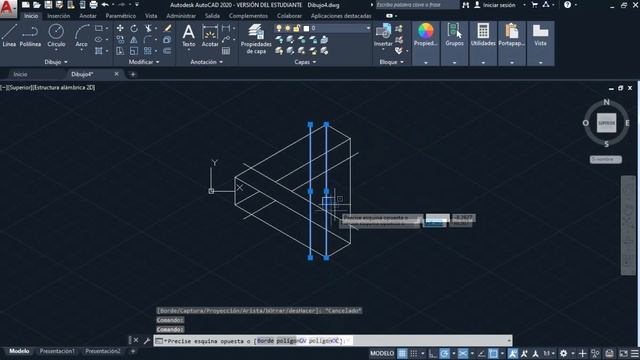The width and height of the screenshot is (640, 360).
Task: Select the Polilínea tool
Action: 30,35
